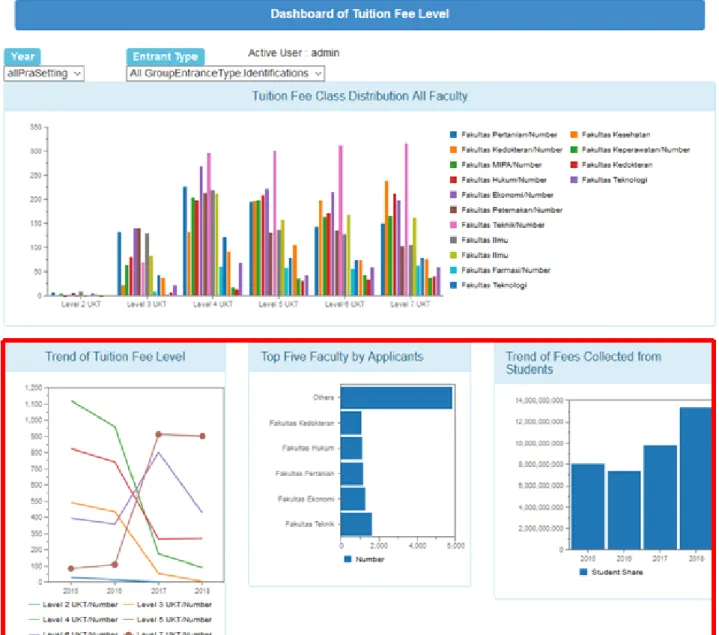719x635 pixels.
Task: Click the Level 7 UKT data point at 2016
Action: (x=115, y=564)
